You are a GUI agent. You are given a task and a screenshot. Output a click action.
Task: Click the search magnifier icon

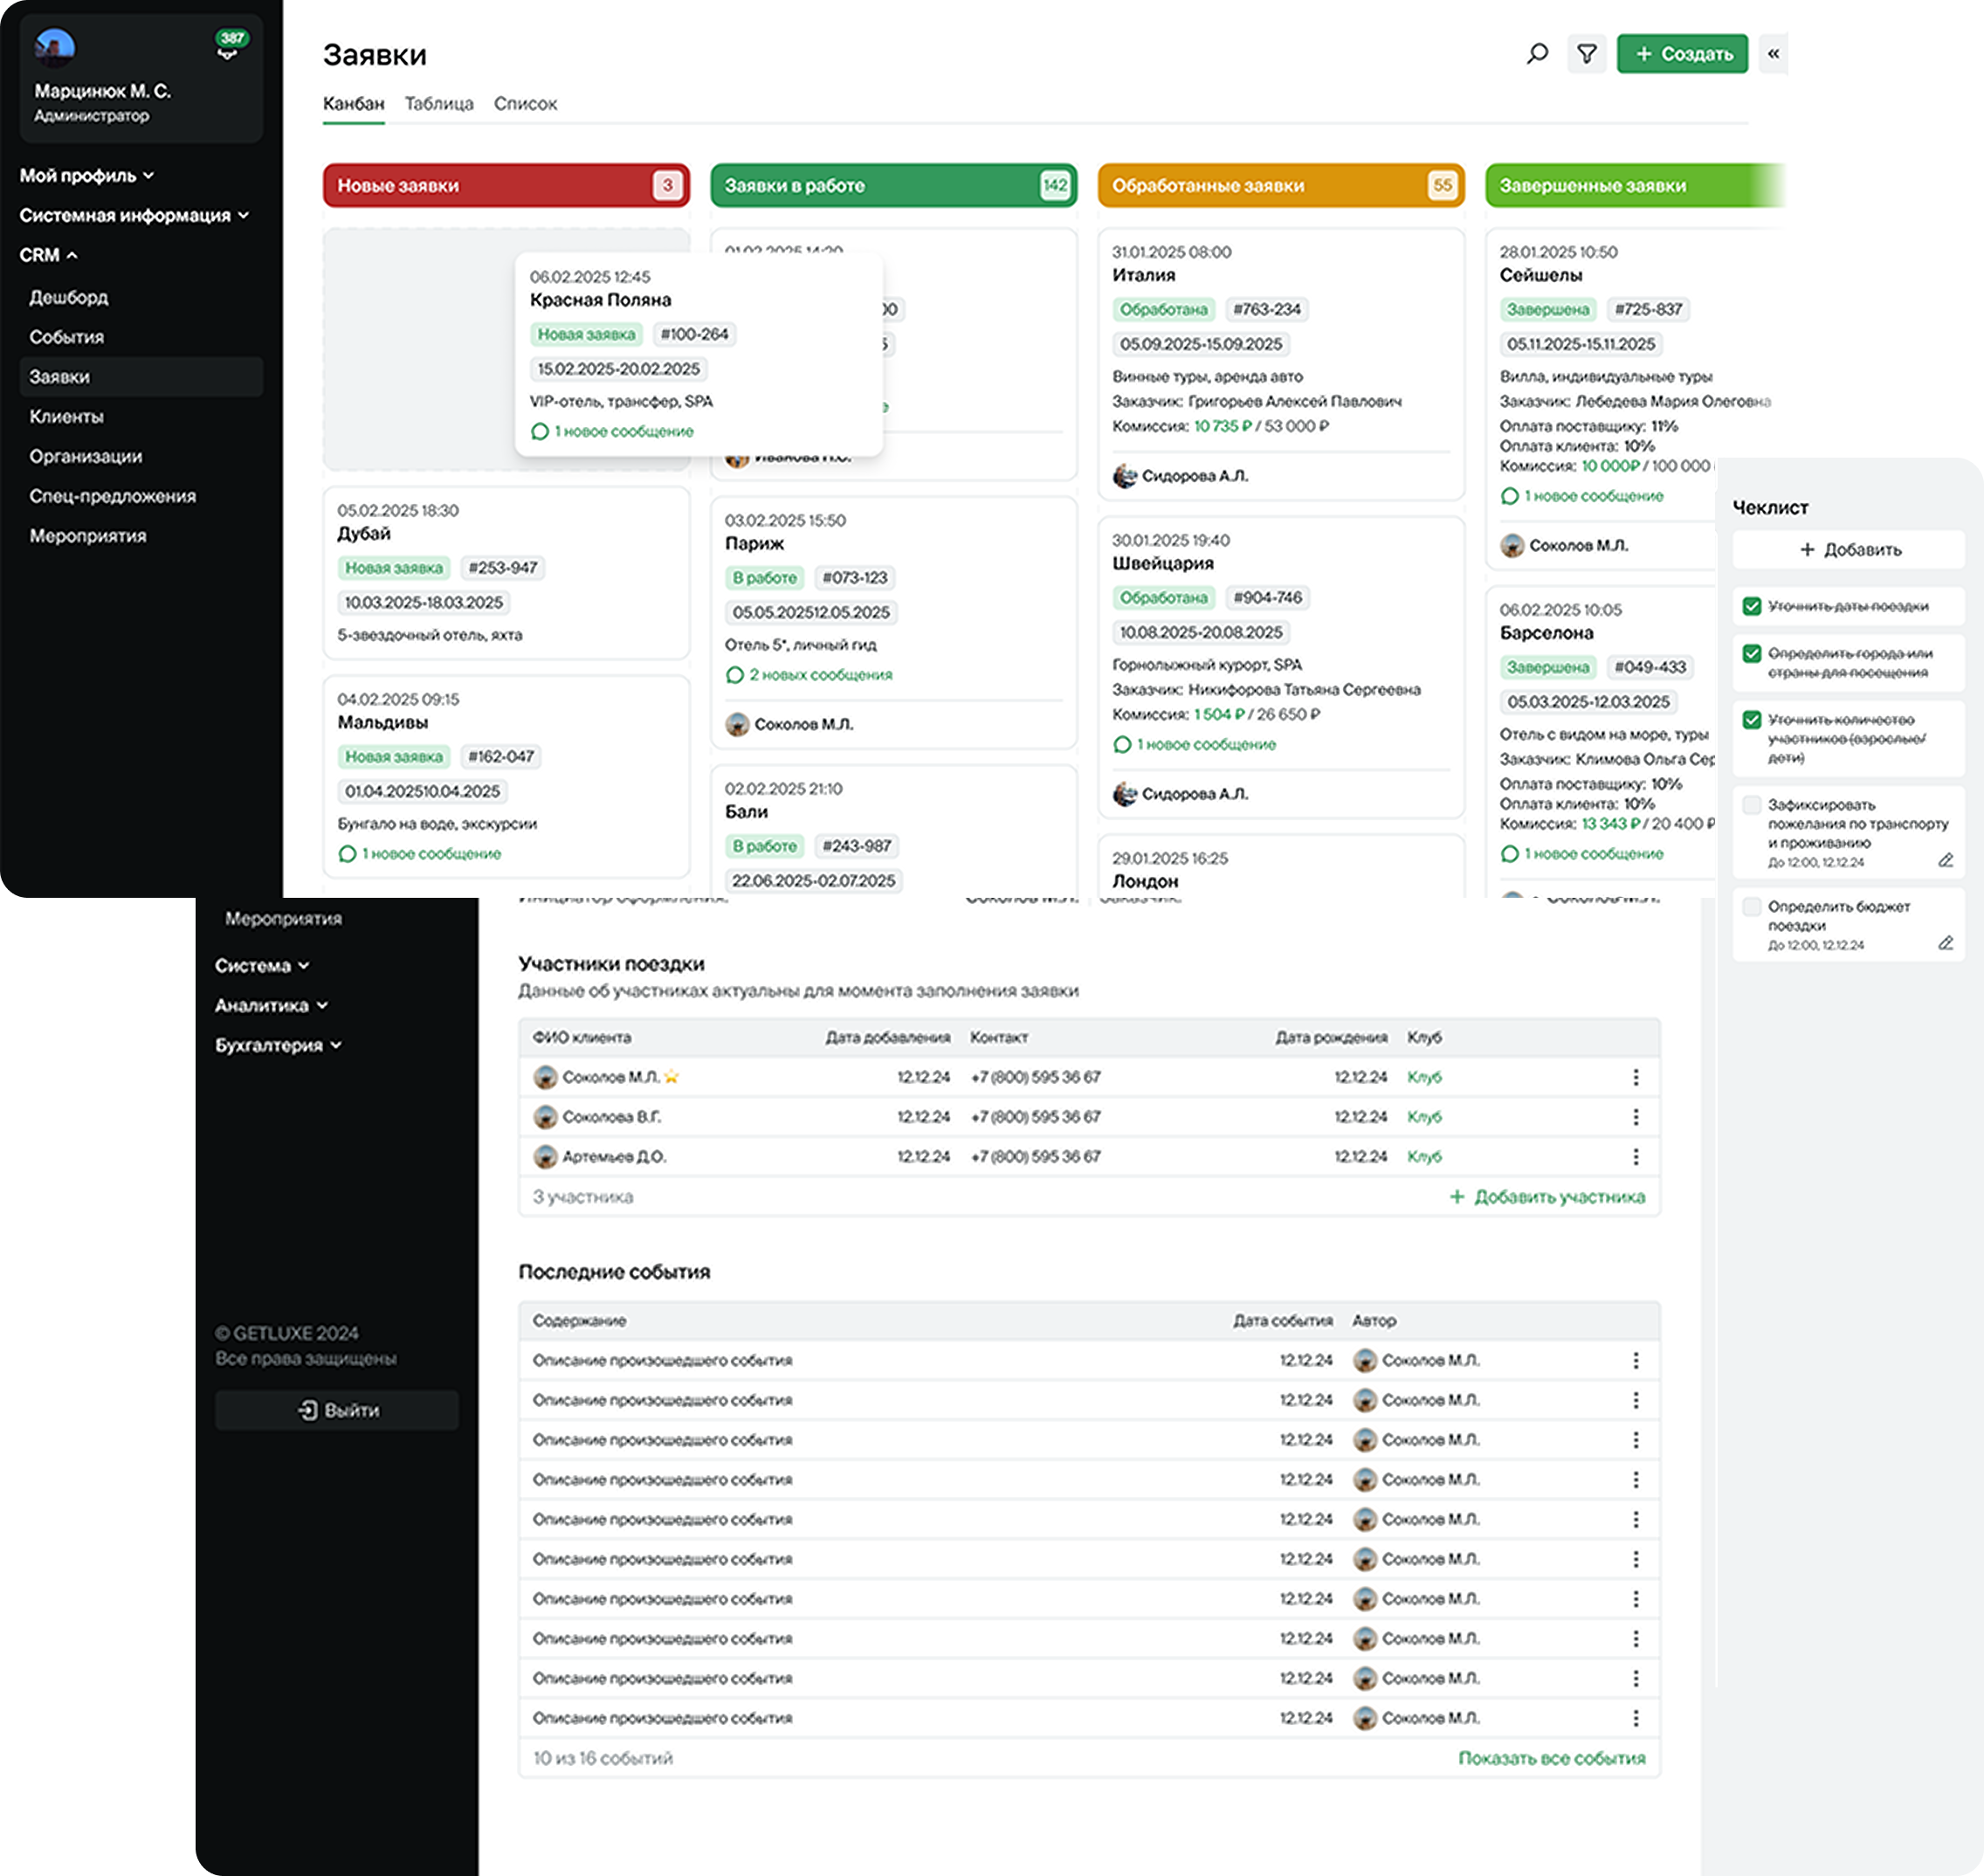coord(1537,54)
